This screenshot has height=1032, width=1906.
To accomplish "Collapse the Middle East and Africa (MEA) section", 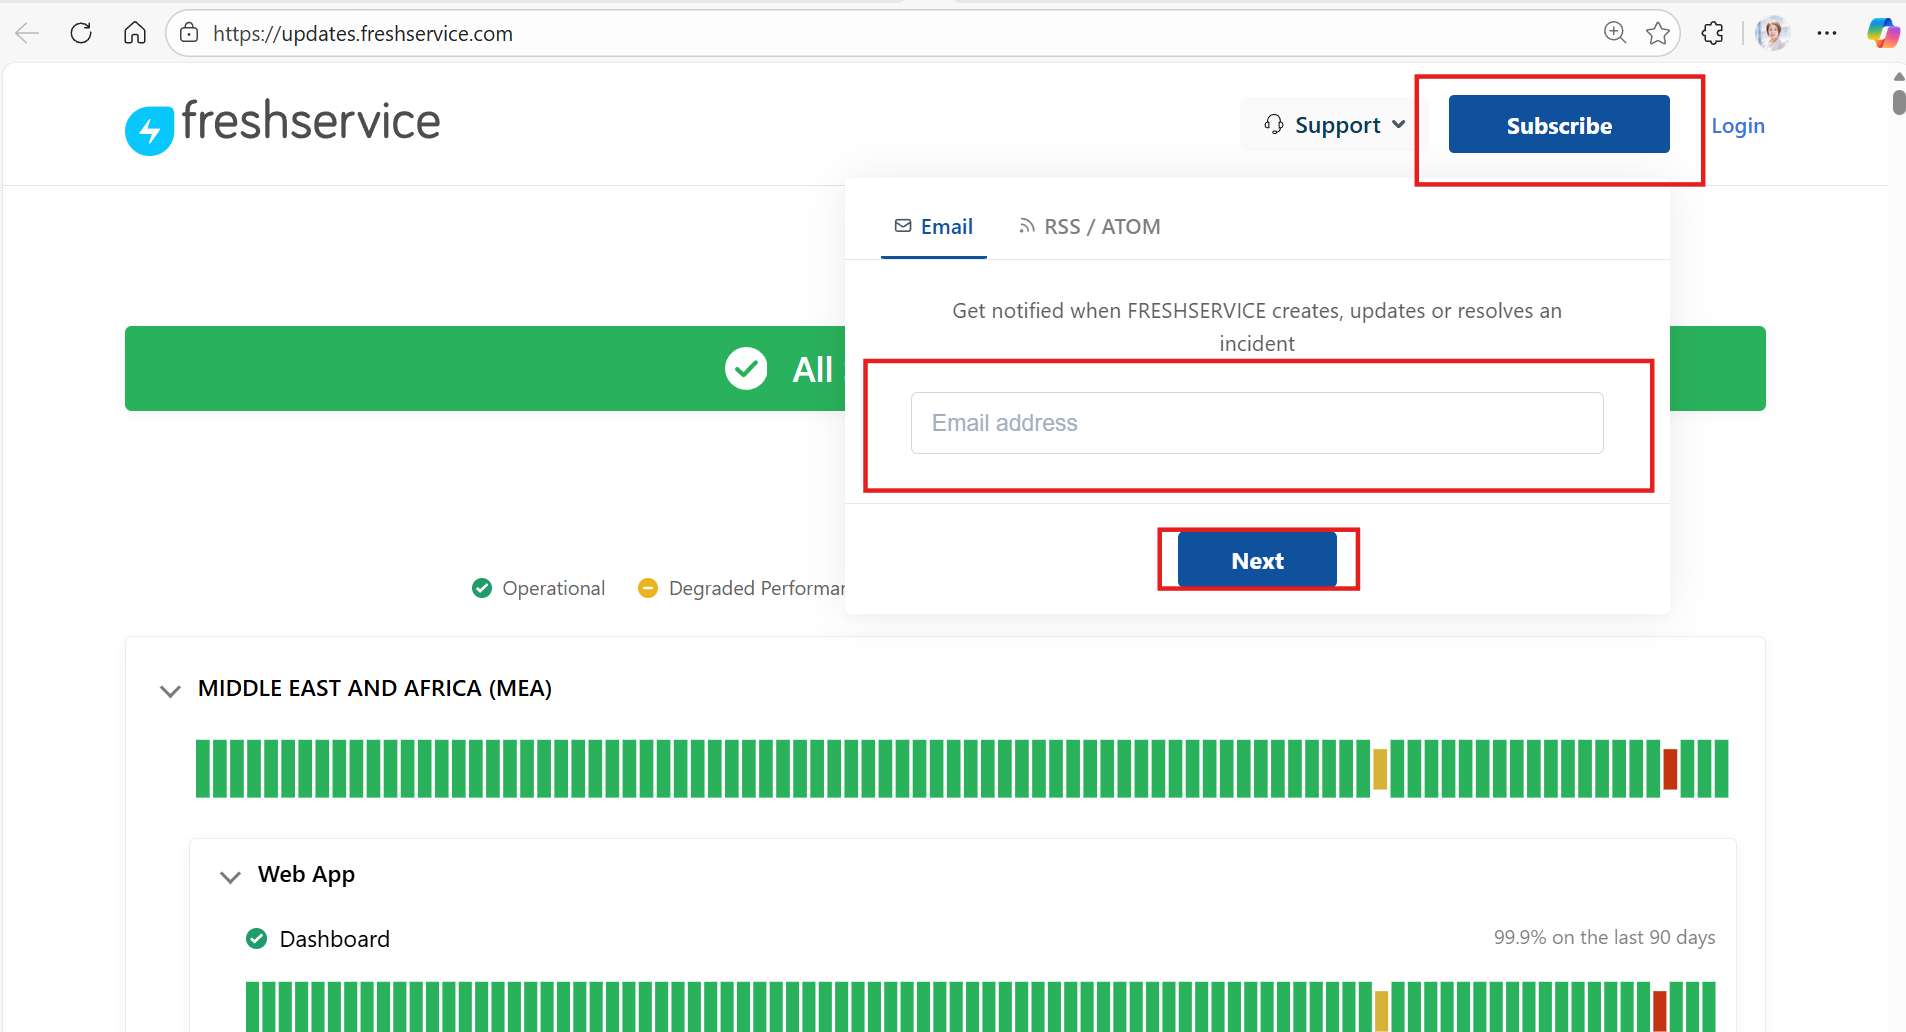I will tap(170, 690).
